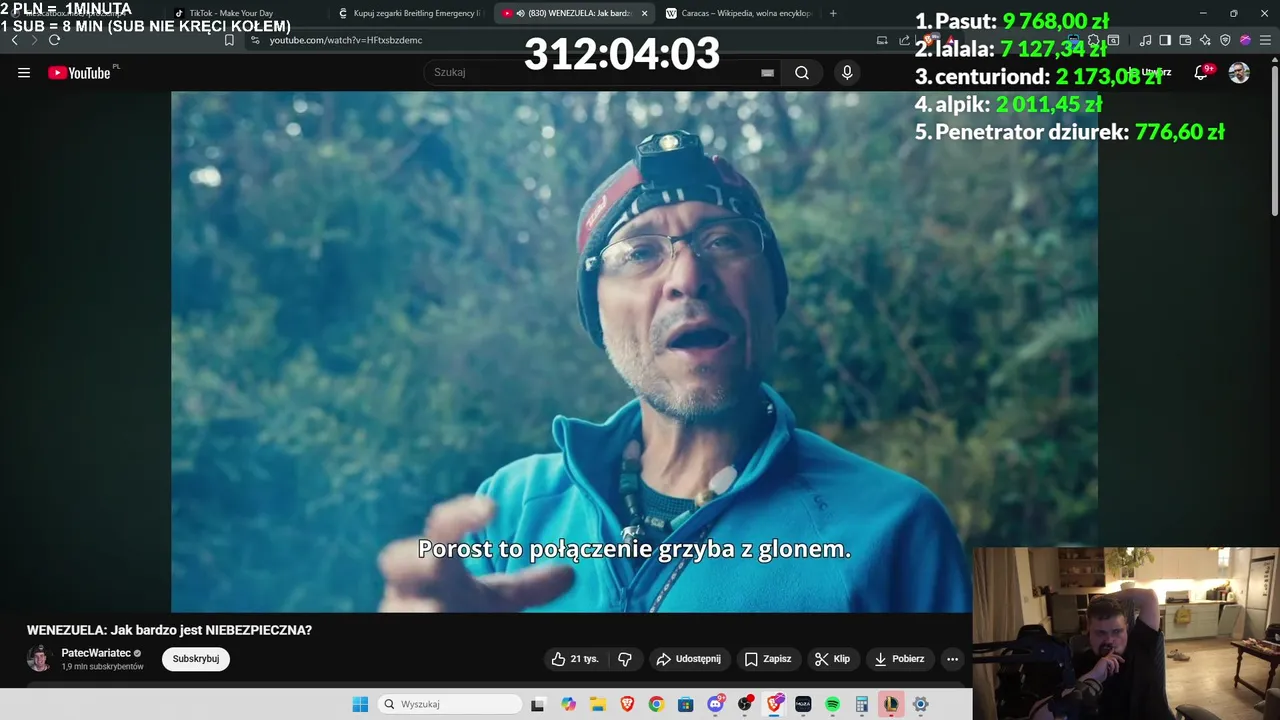This screenshot has width=1280, height=720.
Task: Close the WENEZUELA YouTube tab
Action: 644,13
